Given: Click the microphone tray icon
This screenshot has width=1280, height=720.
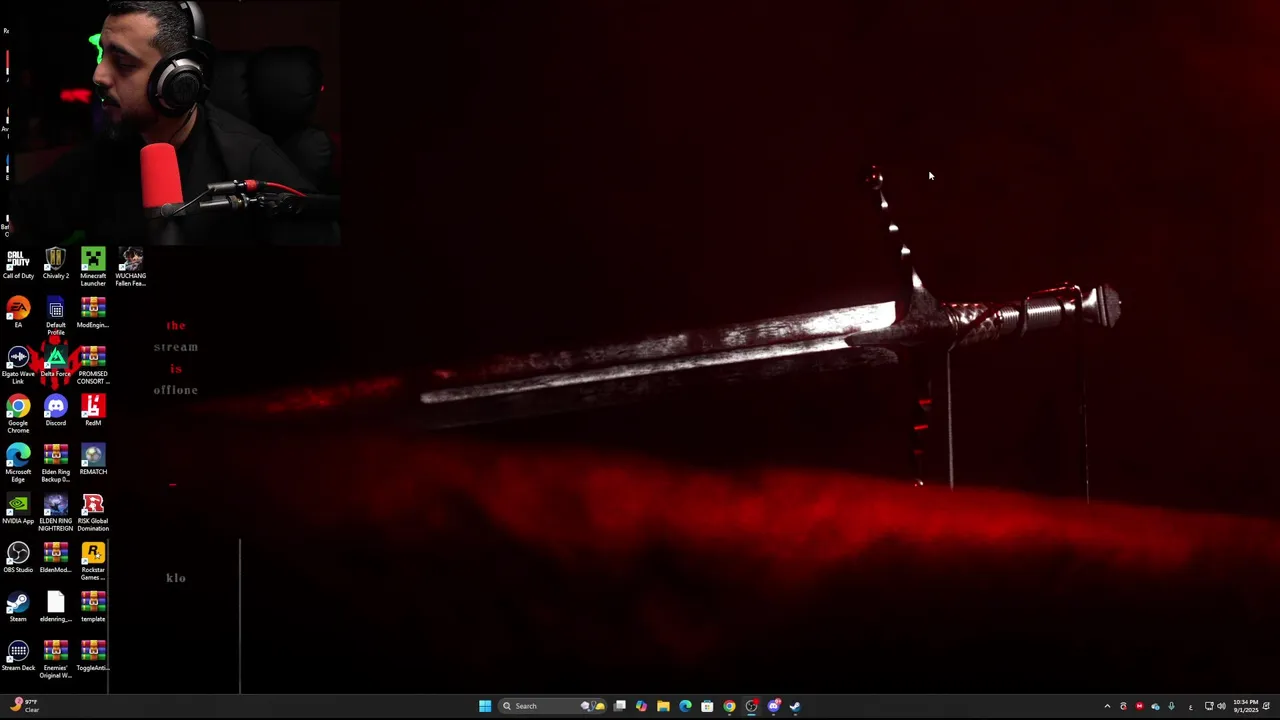Looking at the screenshot, I should 1171,706.
